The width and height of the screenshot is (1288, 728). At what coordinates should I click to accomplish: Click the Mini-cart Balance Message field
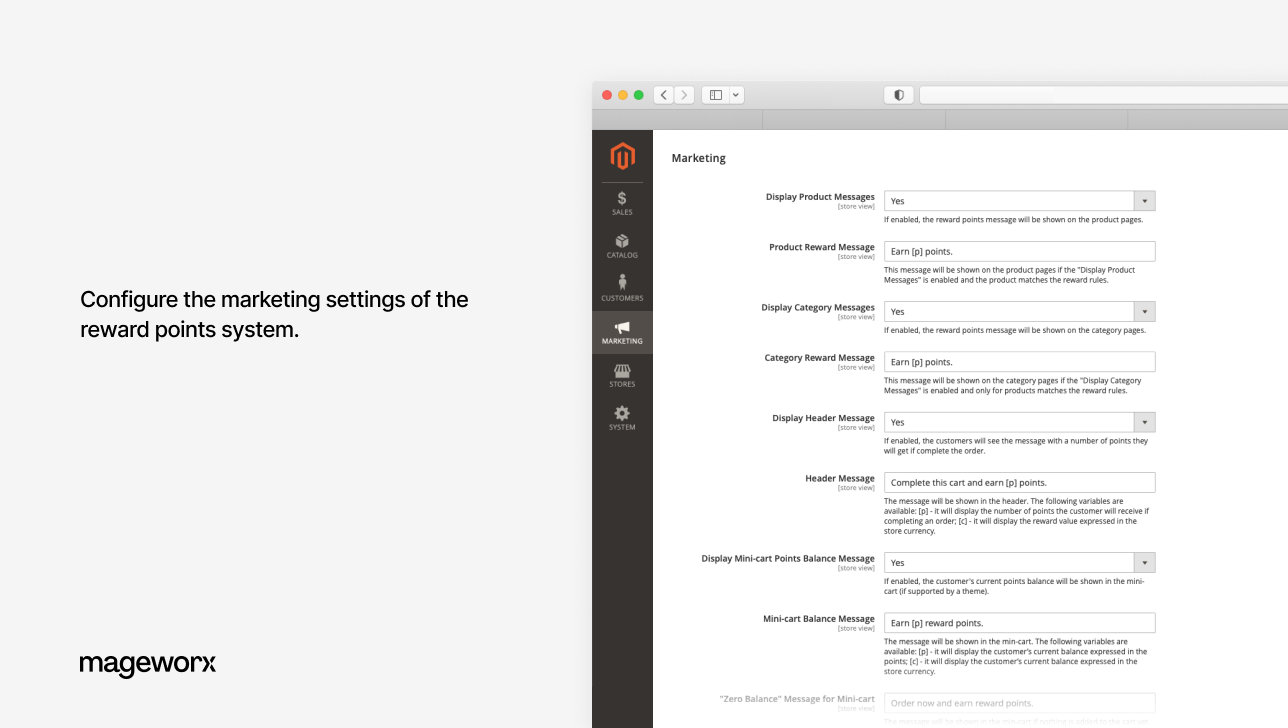1018,622
